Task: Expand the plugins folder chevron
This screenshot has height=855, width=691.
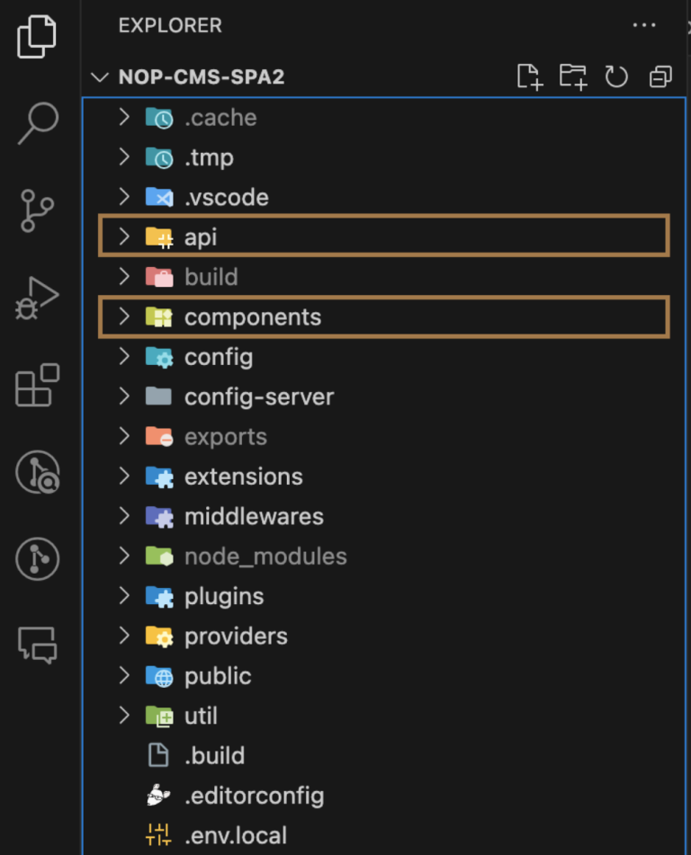Action: (124, 595)
